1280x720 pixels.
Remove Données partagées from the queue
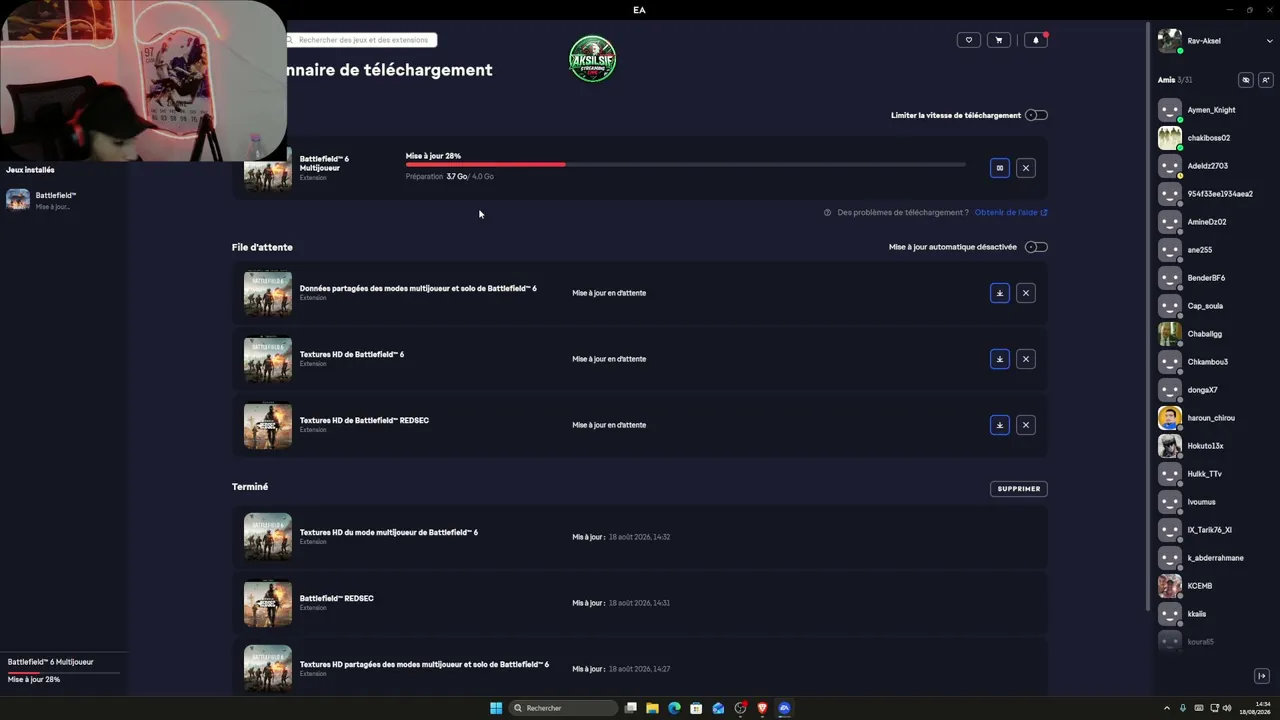tap(1025, 293)
